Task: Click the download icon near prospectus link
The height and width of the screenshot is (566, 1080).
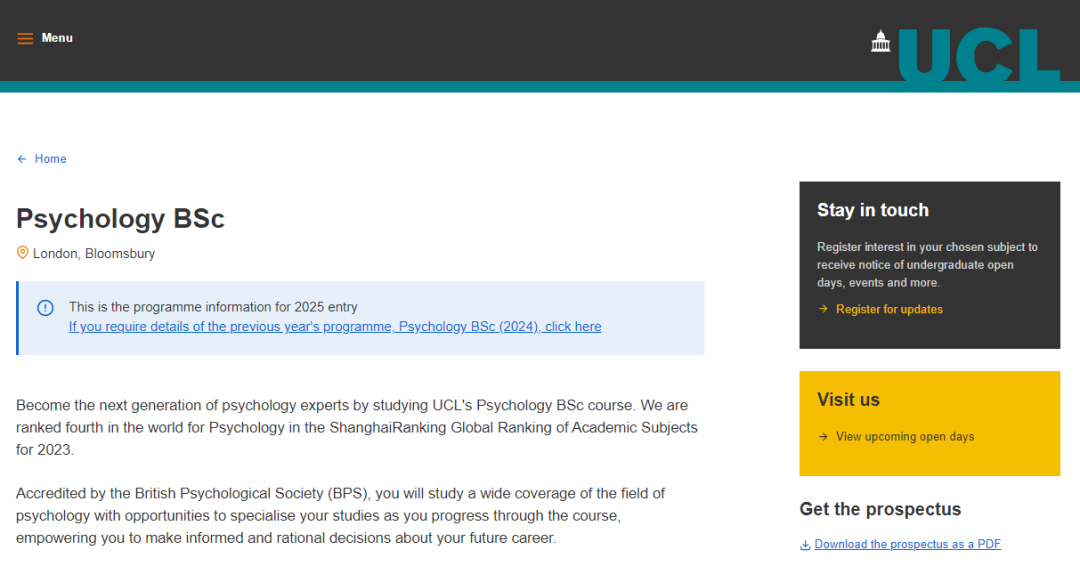Action: (805, 545)
